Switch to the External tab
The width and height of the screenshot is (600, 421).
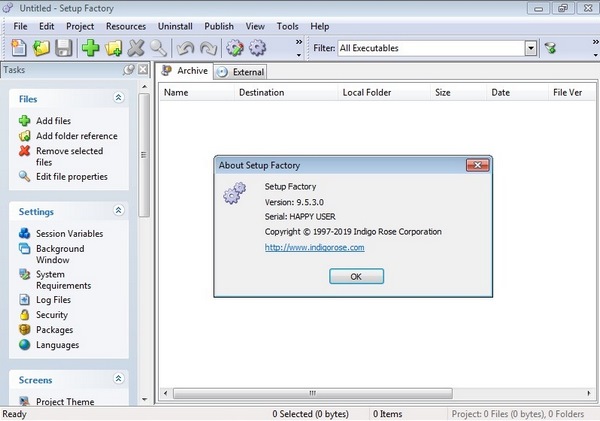point(240,72)
